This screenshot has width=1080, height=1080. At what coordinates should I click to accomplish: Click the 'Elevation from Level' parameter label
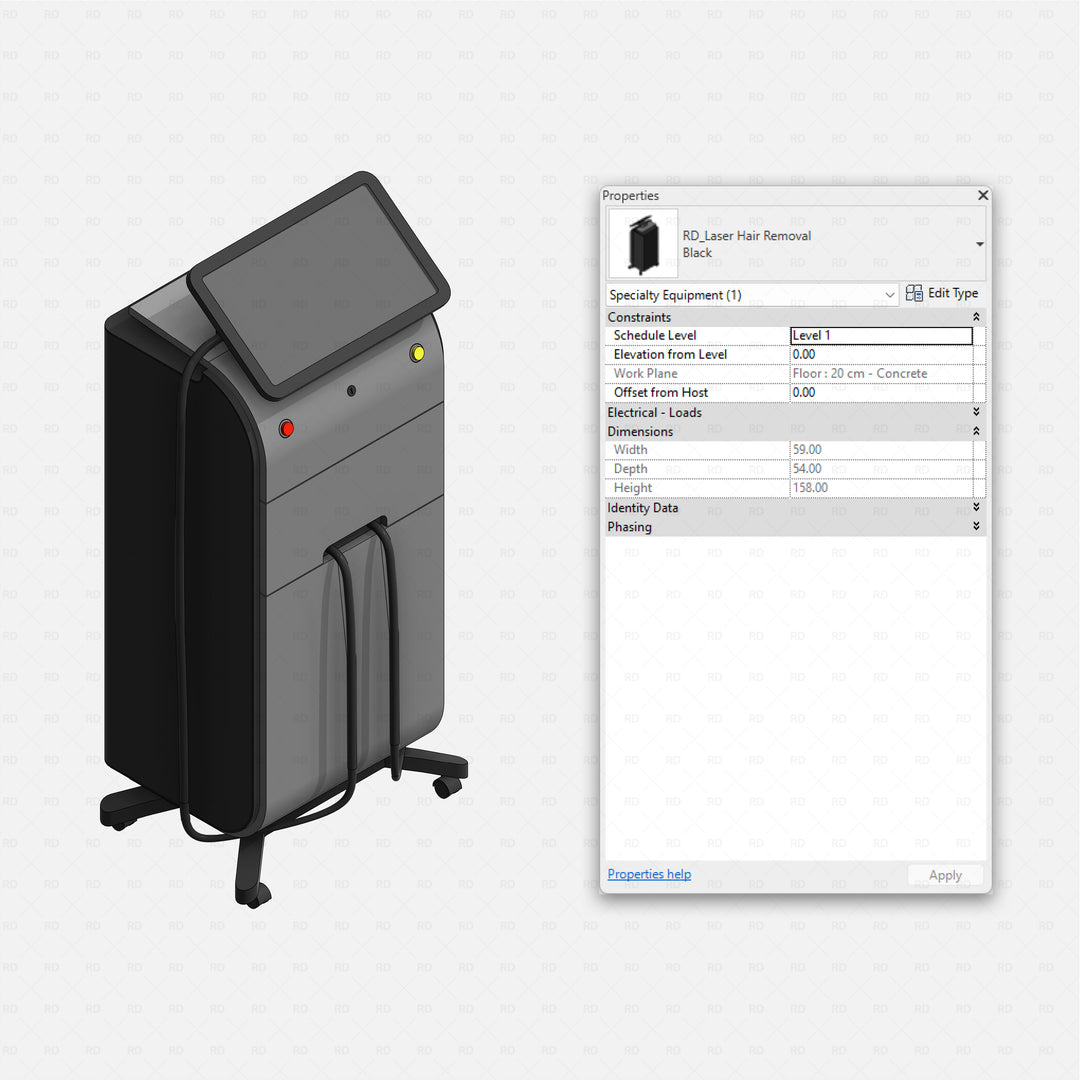pos(670,355)
